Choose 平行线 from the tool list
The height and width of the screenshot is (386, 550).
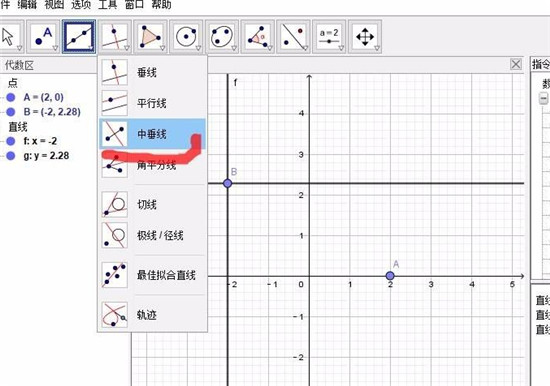click(152, 103)
